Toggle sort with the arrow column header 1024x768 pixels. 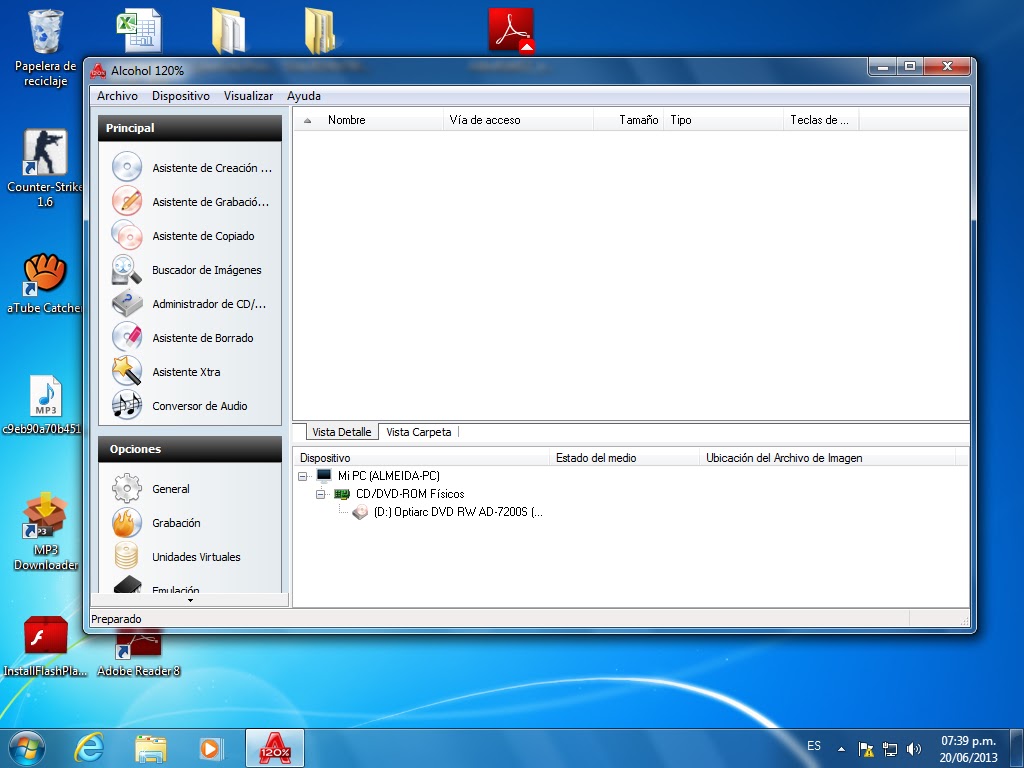point(308,120)
